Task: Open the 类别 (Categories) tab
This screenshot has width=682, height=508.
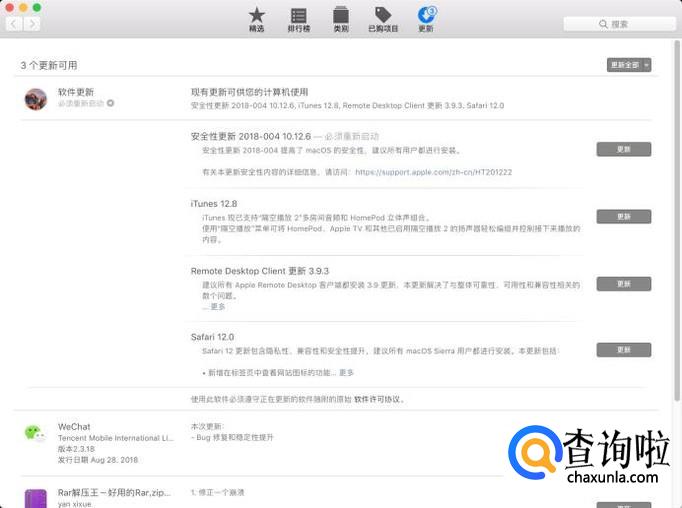Action: click(341, 20)
